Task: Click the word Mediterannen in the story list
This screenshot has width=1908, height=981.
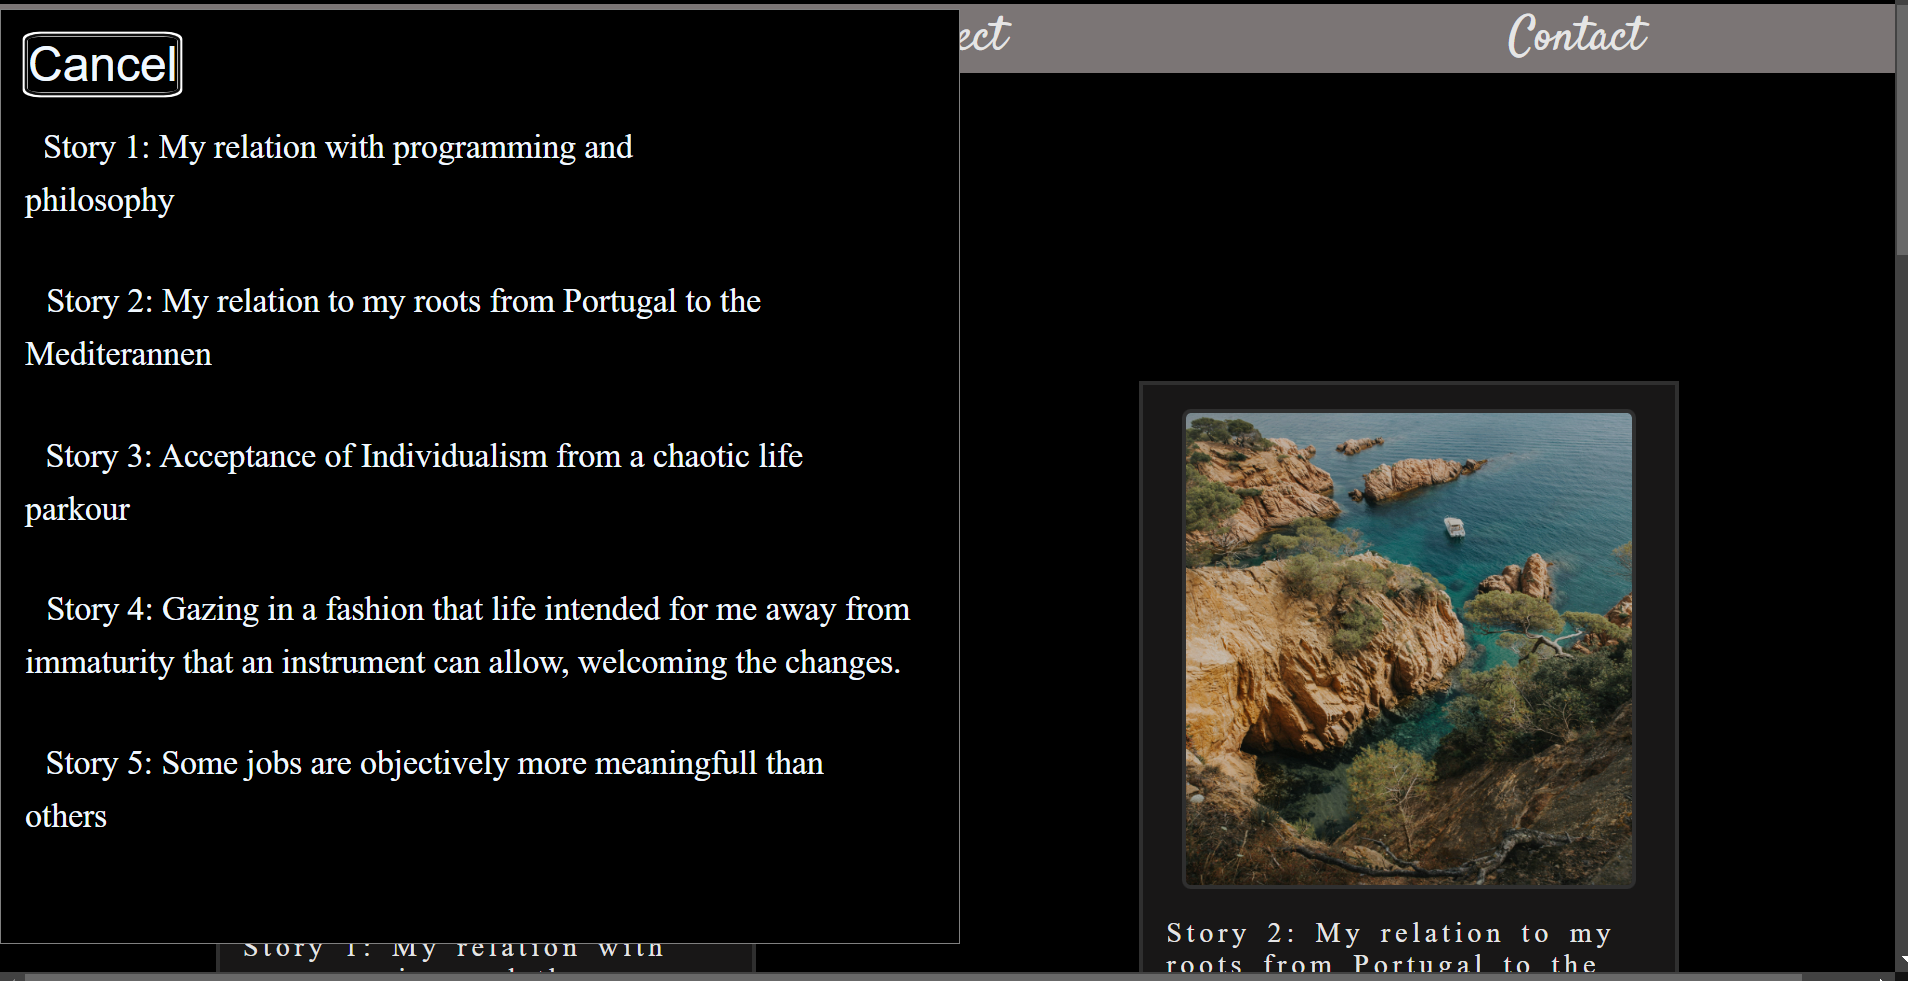Action: (x=118, y=355)
